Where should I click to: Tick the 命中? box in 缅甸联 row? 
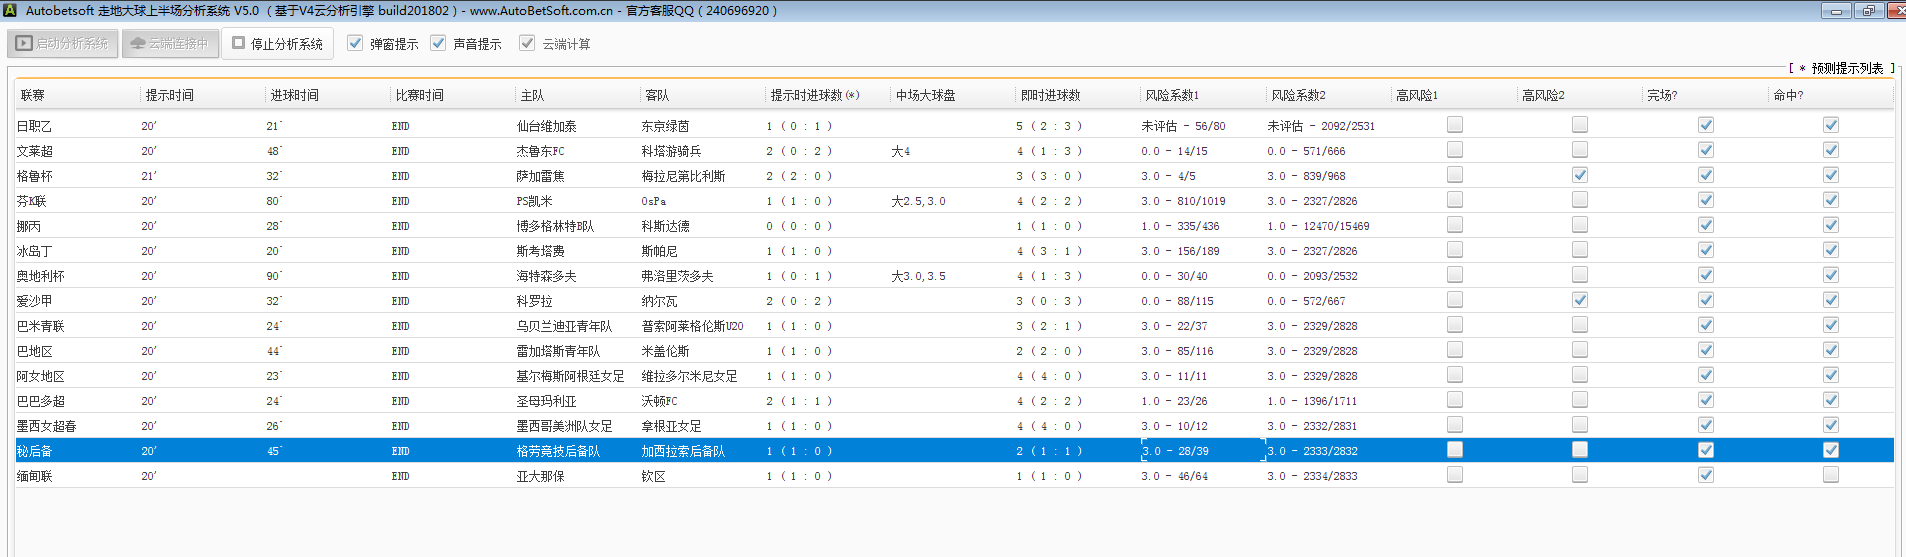[1830, 475]
